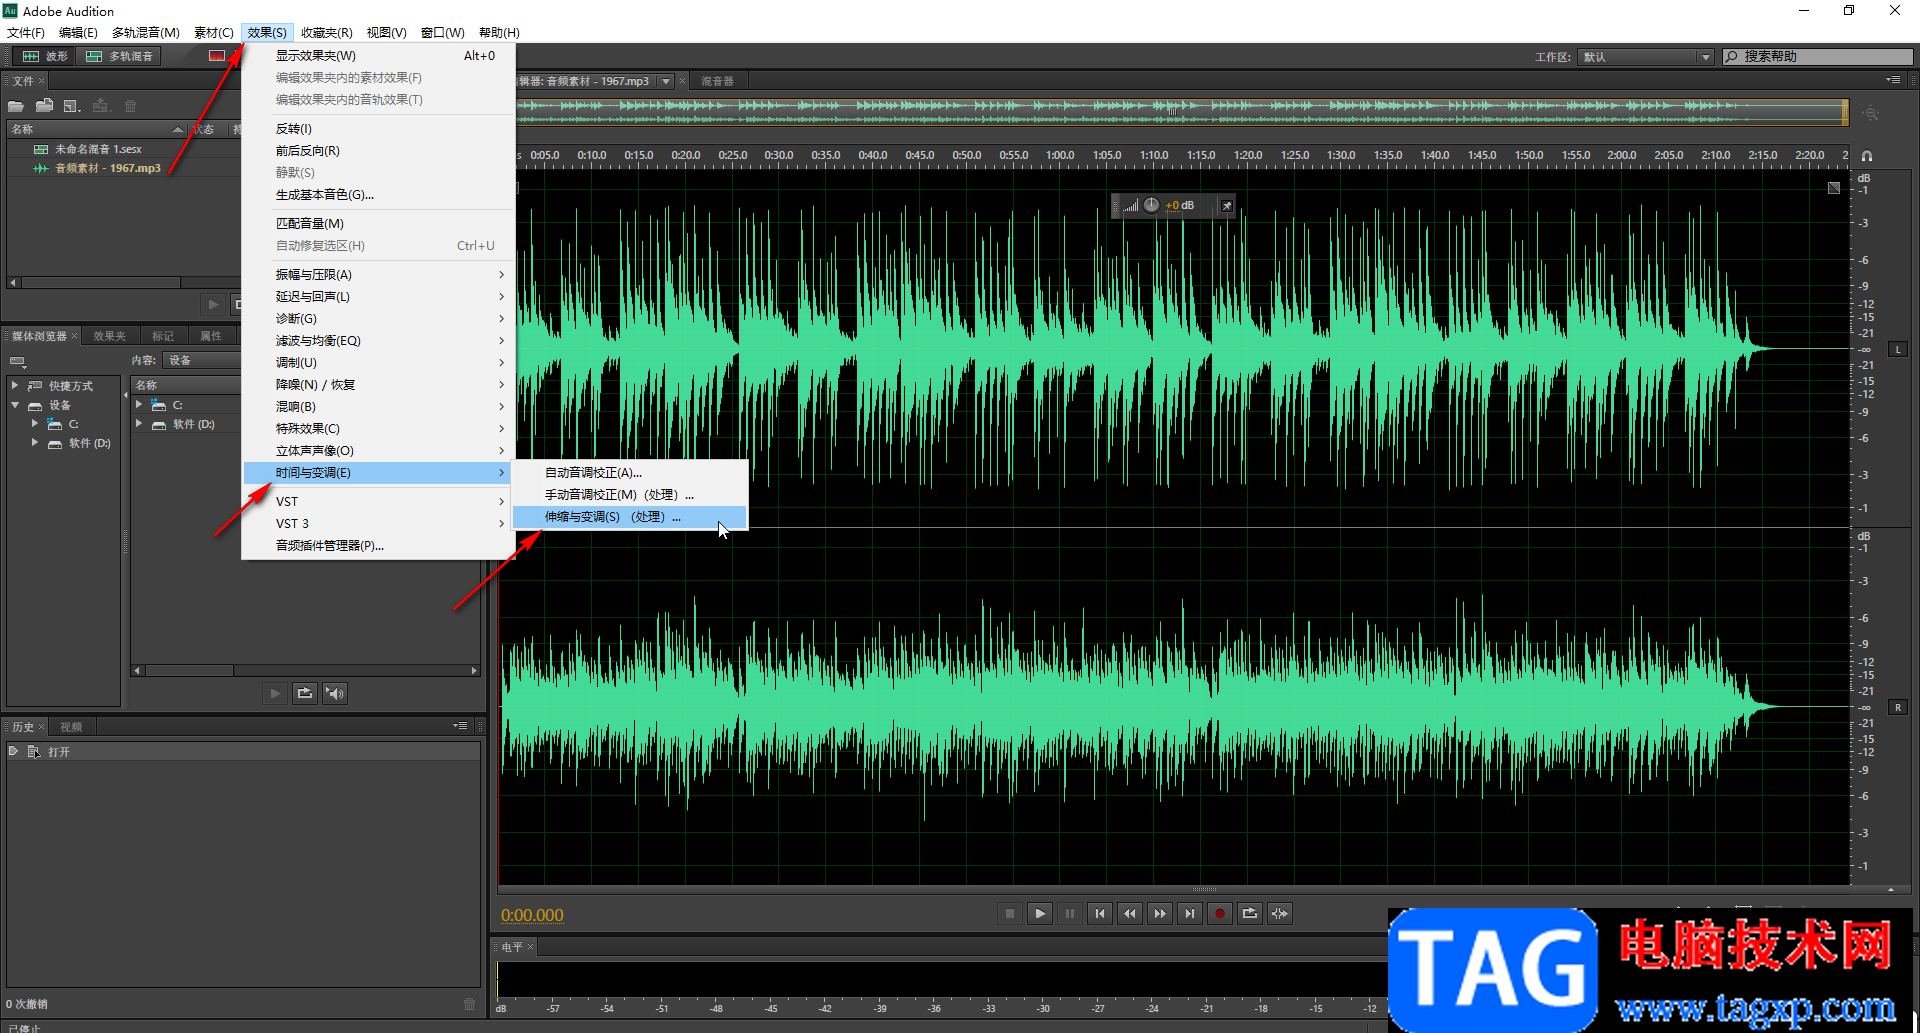Image resolution: width=1920 pixels, height=1033 pixels.
Task: Collapse the 设备 tree node
Action: click(15, 405)
